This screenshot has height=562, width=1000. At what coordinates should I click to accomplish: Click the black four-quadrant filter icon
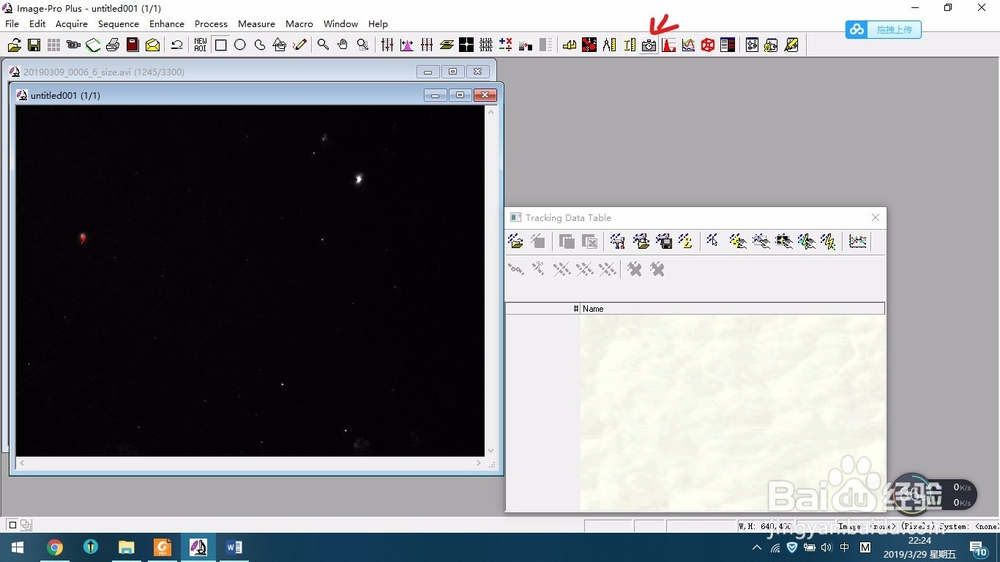[466, 45]
